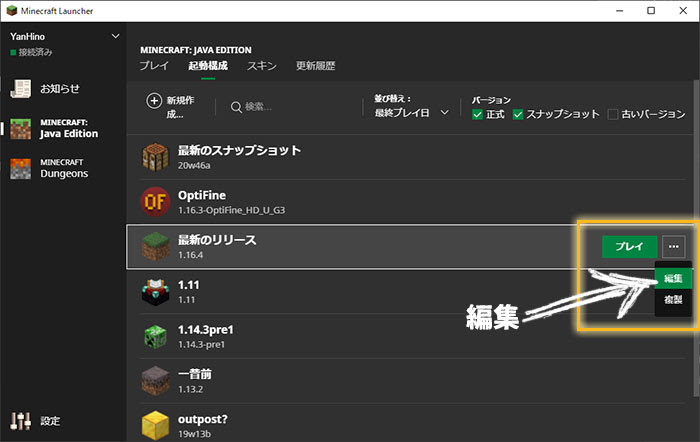Click the お知らせ label in sidebar
The image size is (700, 442).
click(x=60, y=88)
